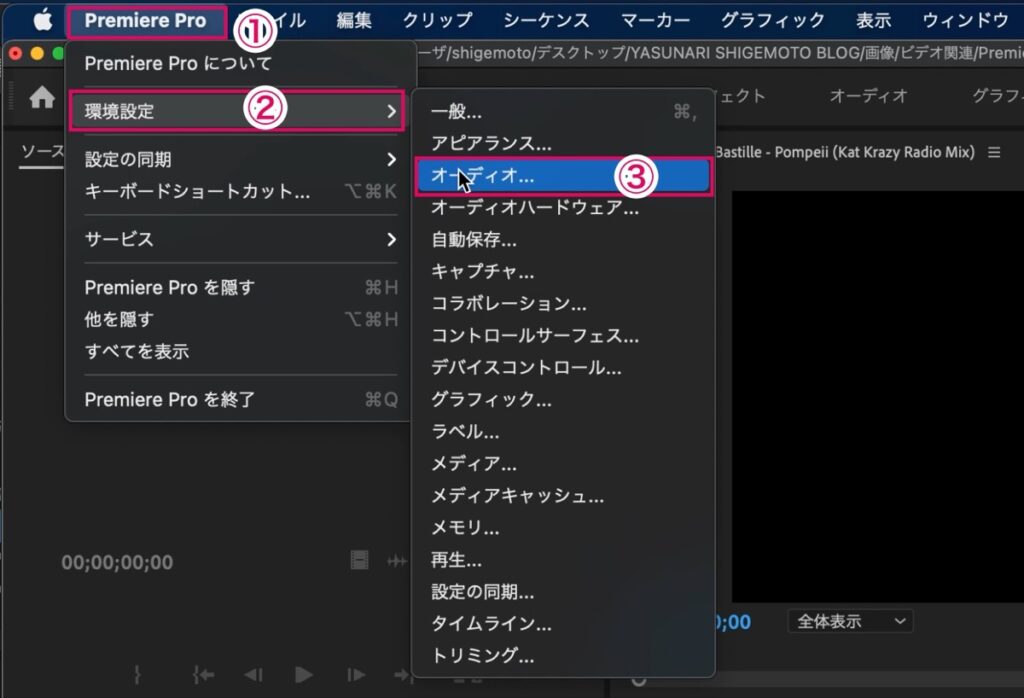This screenshot has height=698, width=1024.
Task: Select the ソース panel tab
Action: [42, 152]
